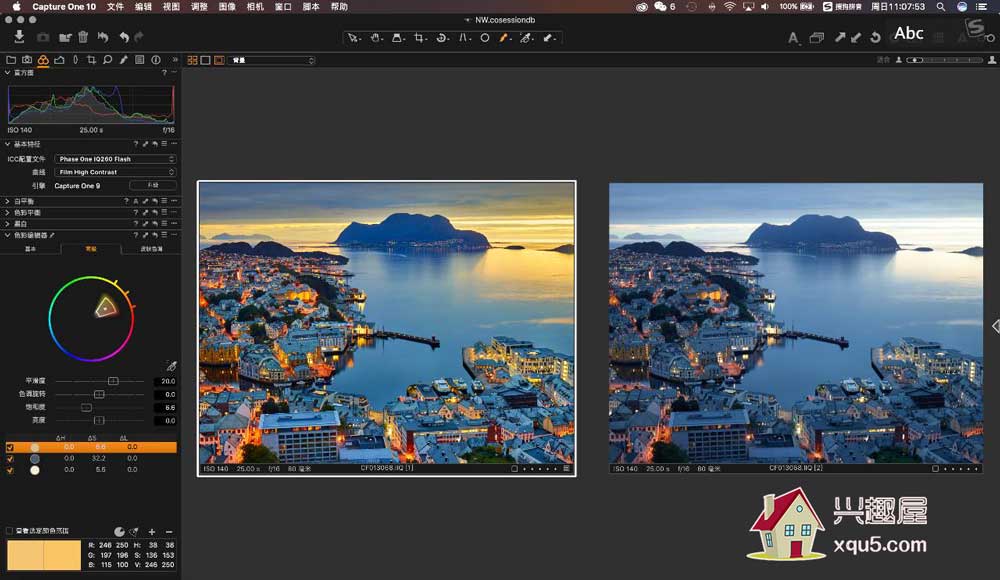Toggle the white color row checkbox
This screenshot has height=580, width=1000.
click(x=10, y=470)
